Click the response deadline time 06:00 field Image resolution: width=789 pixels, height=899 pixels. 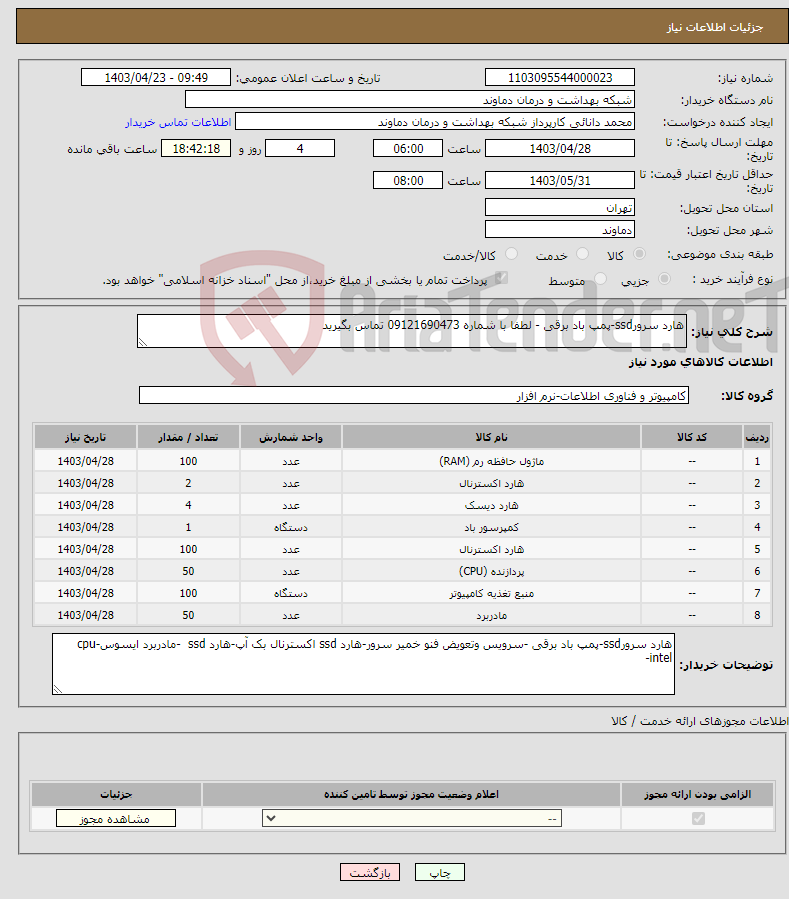click(x=408, y=148)
